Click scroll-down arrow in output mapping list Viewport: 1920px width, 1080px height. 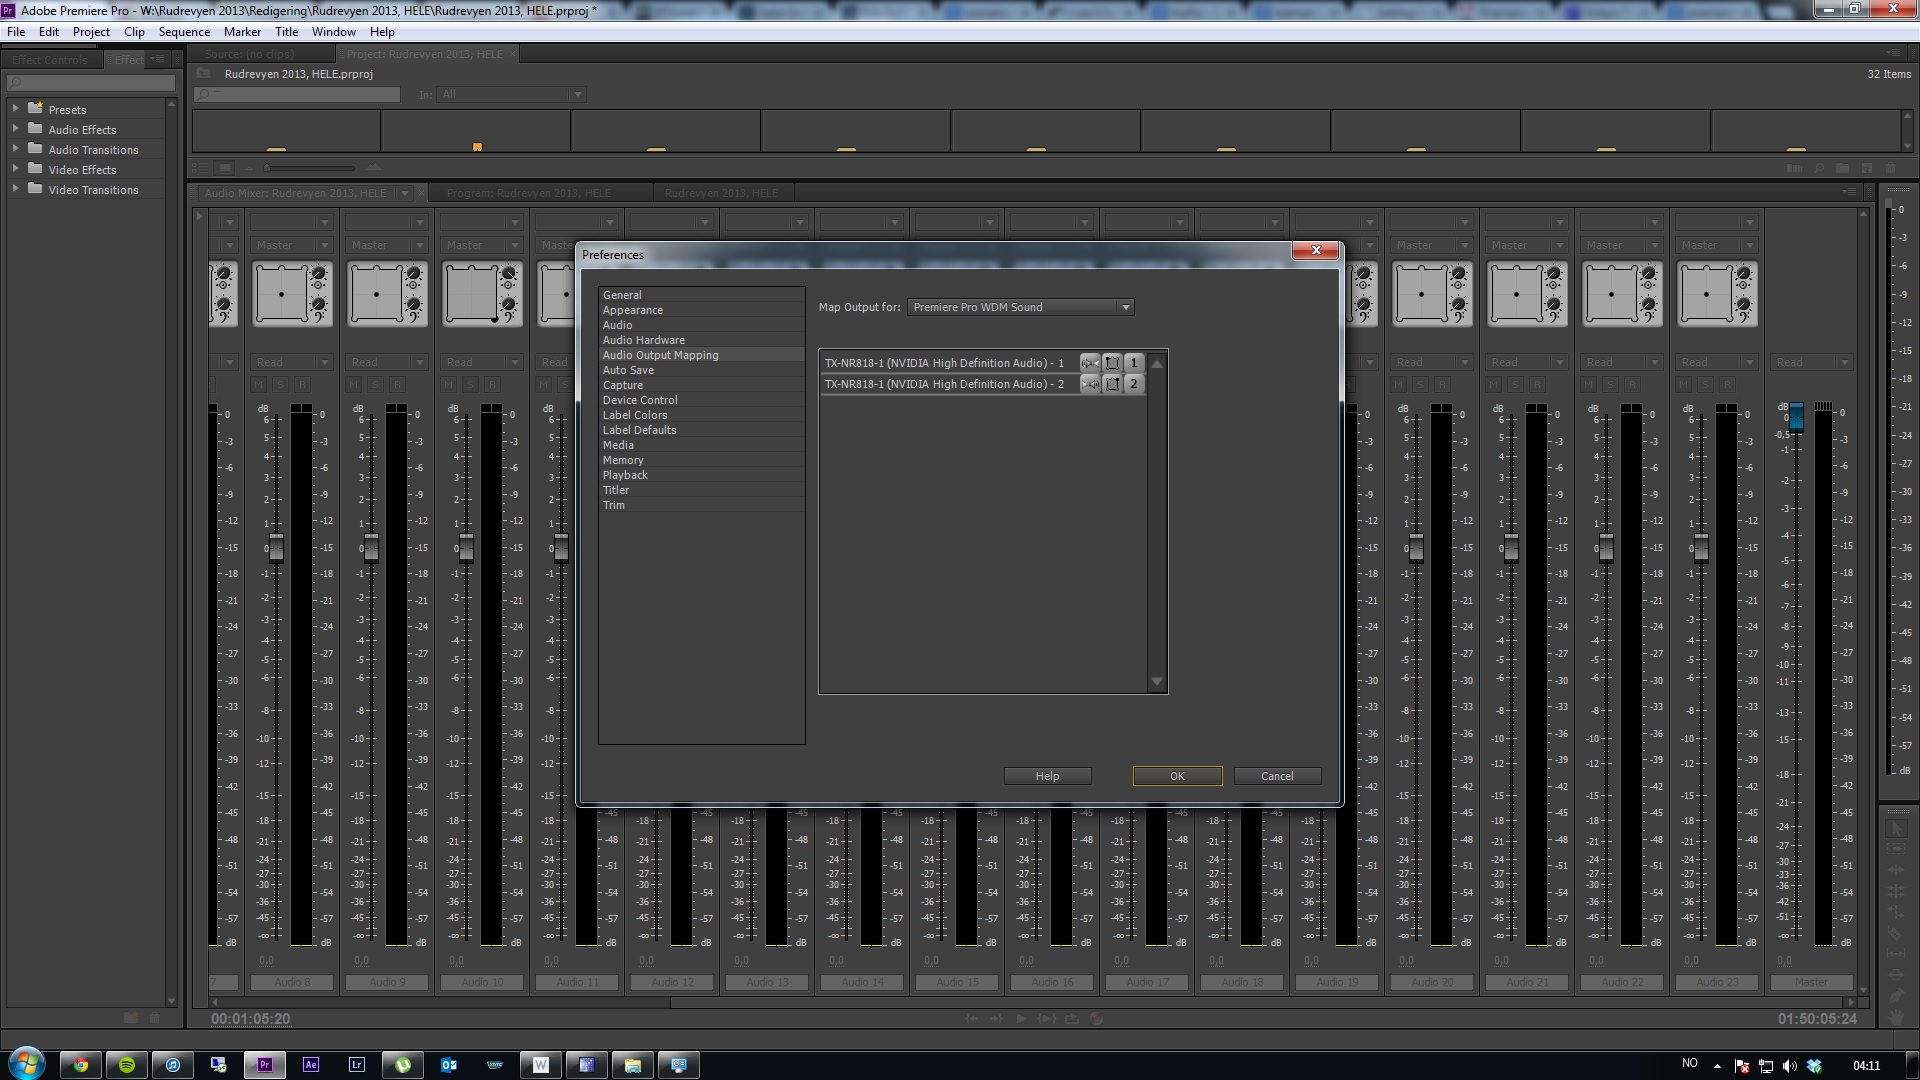tap(1157, 682)
